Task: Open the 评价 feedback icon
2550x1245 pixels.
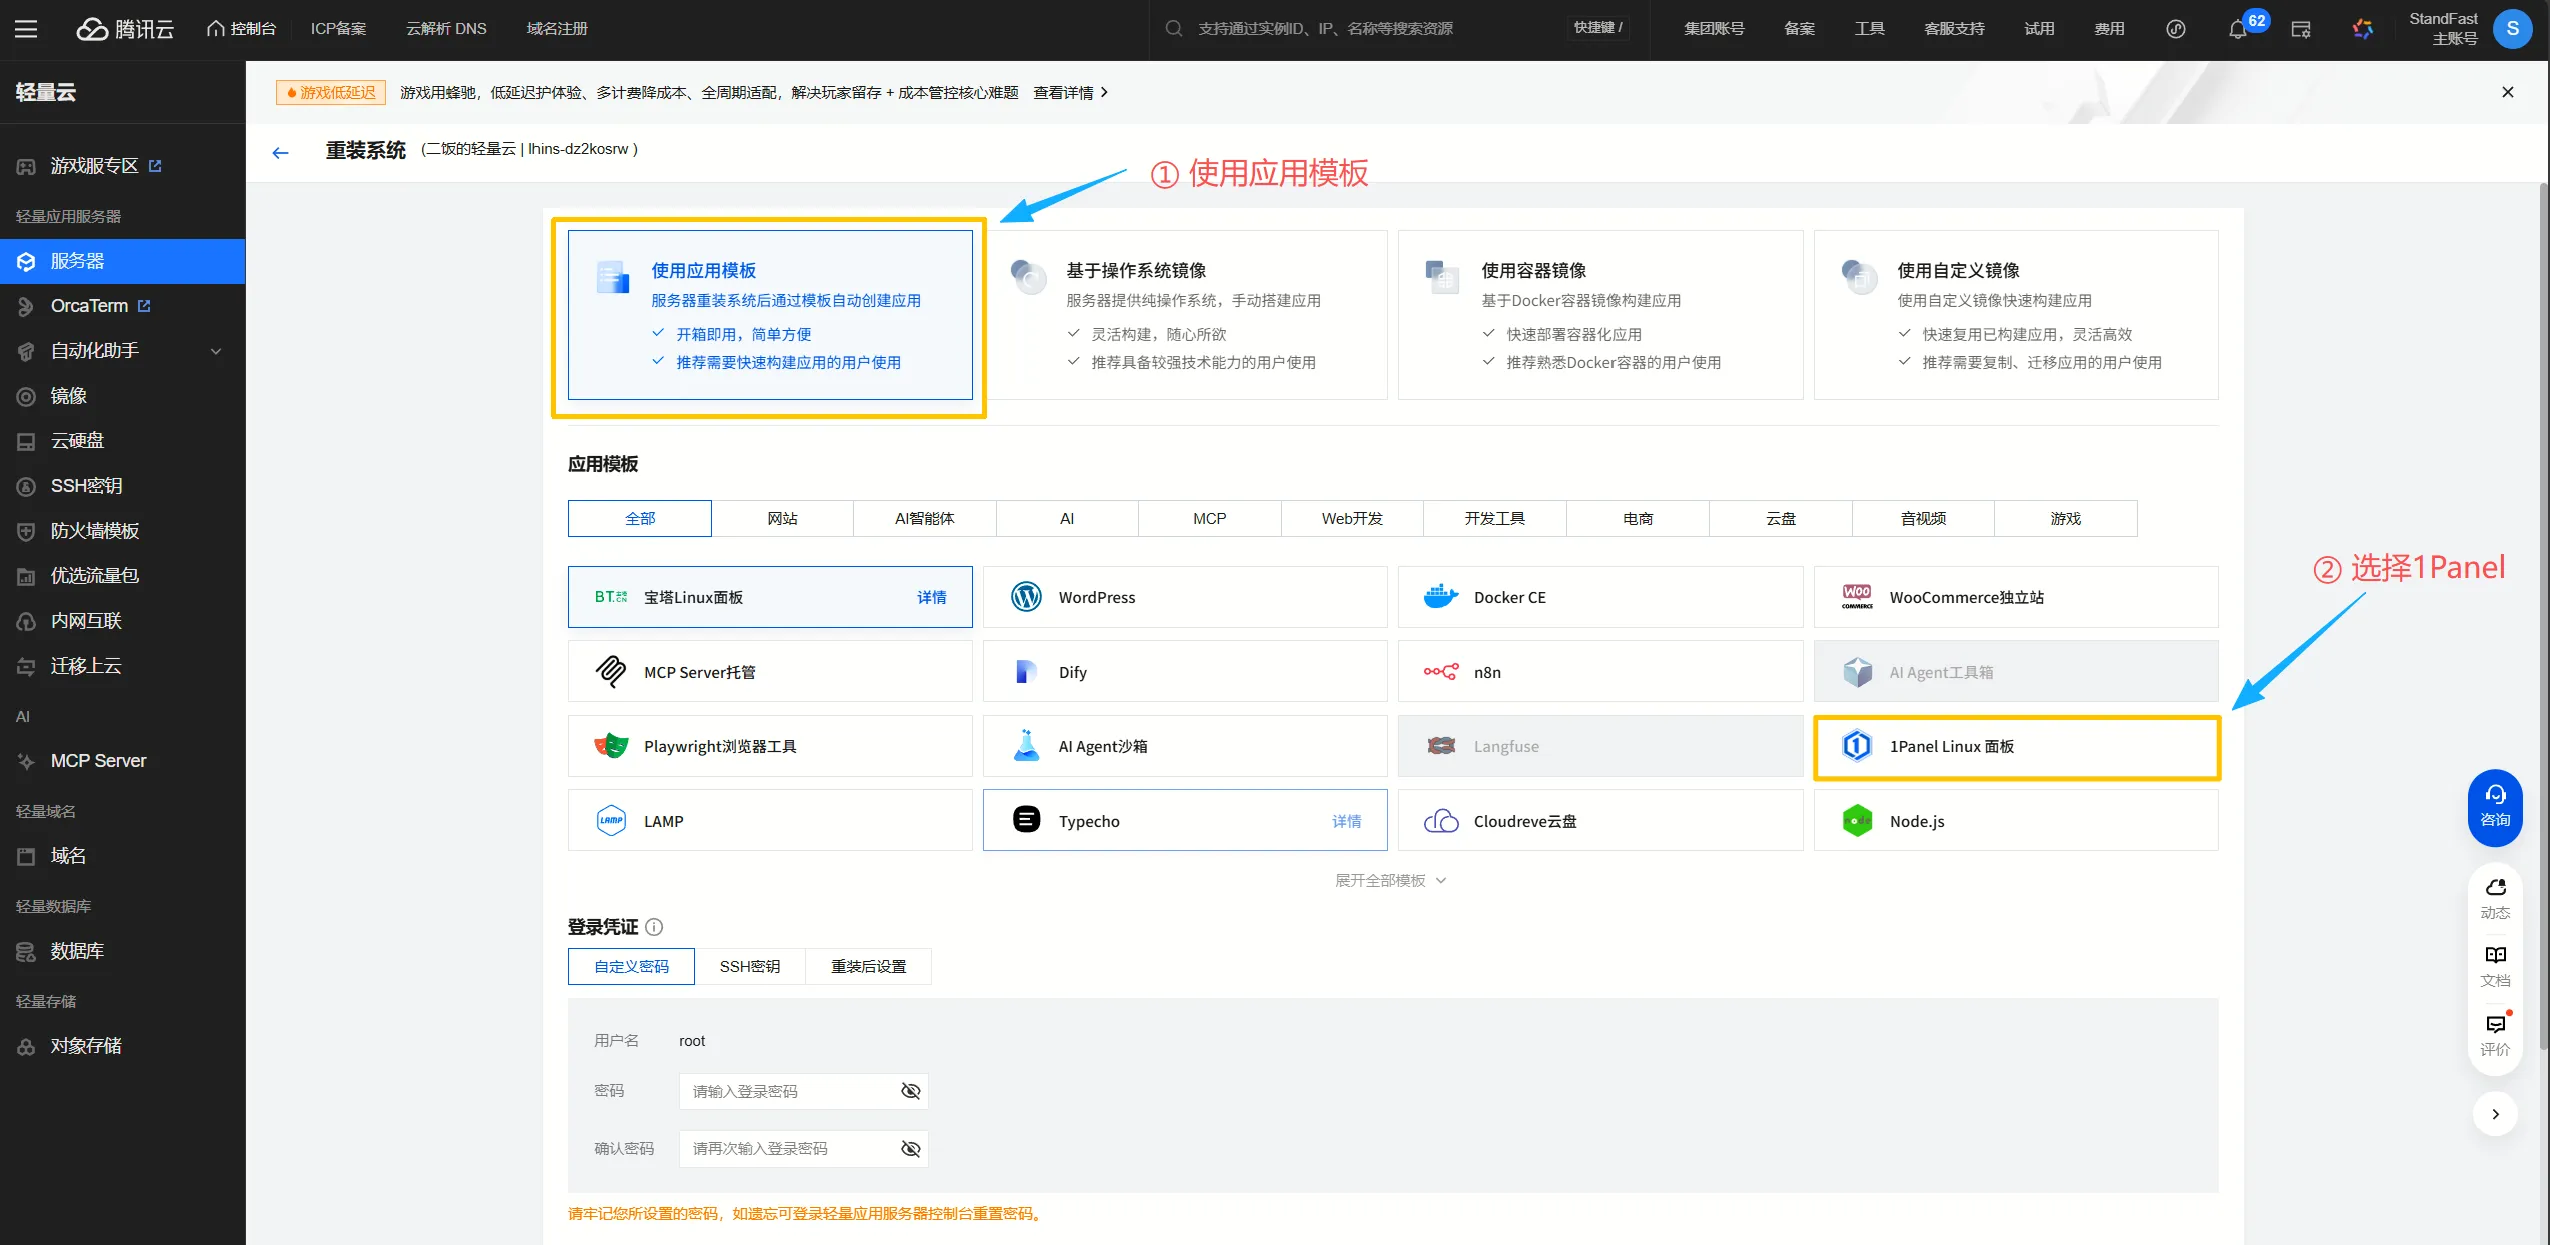Action: point(2495,1034)
